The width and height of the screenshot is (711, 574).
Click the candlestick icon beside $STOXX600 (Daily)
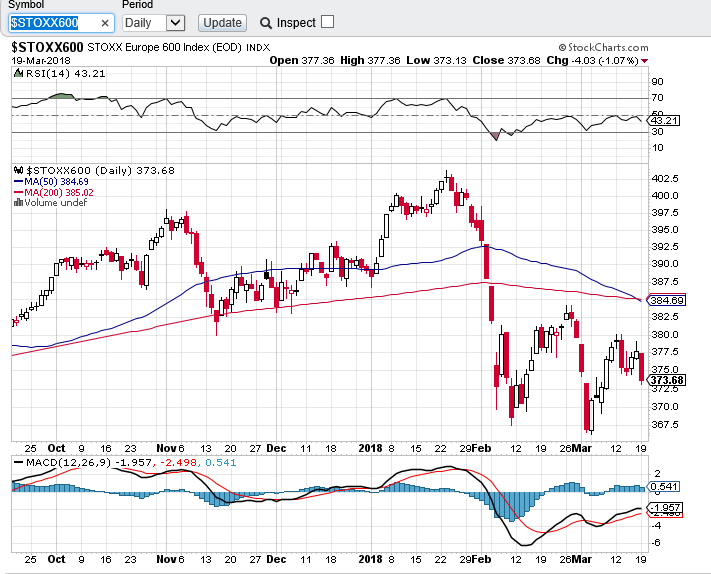click(x=19, y=170)
